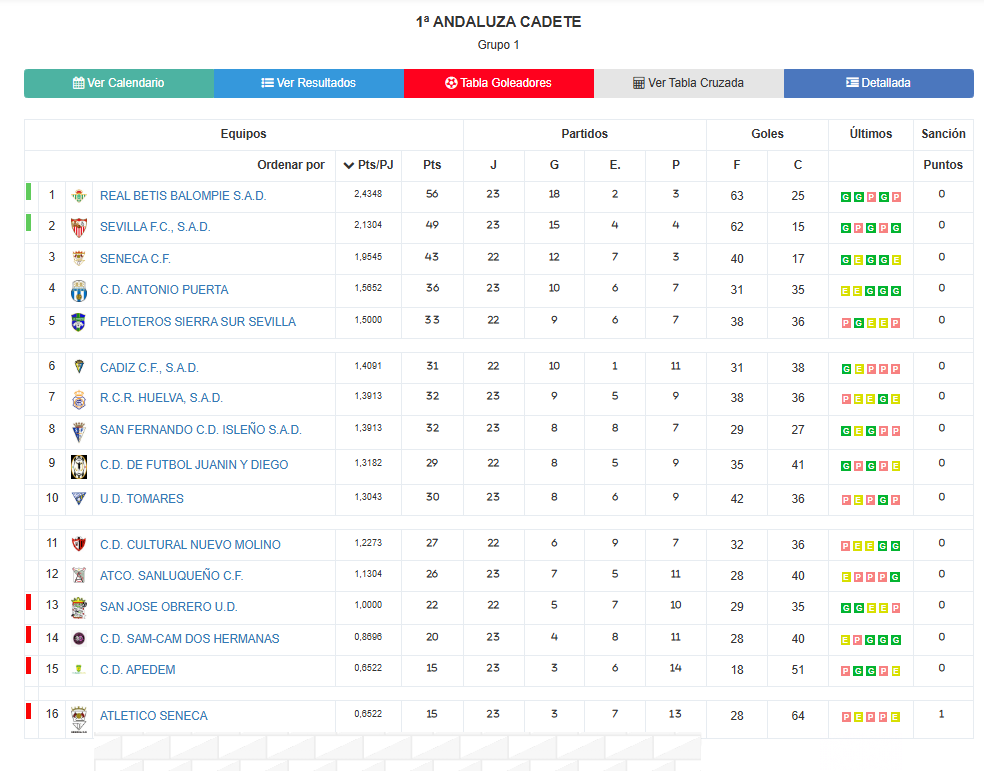The height and width of the screenshot is (771, 984).
Task: Click the Peloteros Sierra Sur crest icon
Action: coord(79,322)
